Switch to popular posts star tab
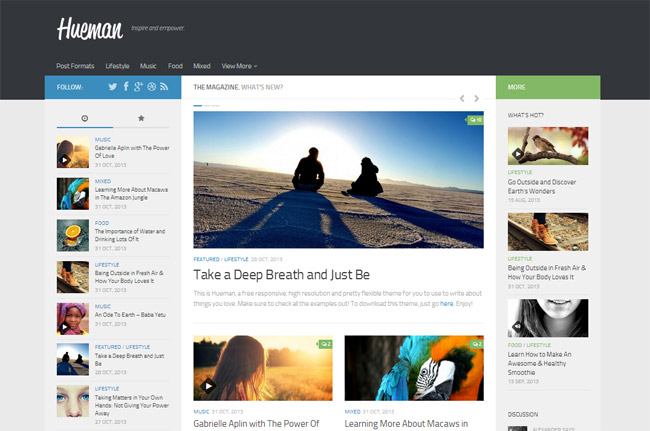 click(141, 119)
